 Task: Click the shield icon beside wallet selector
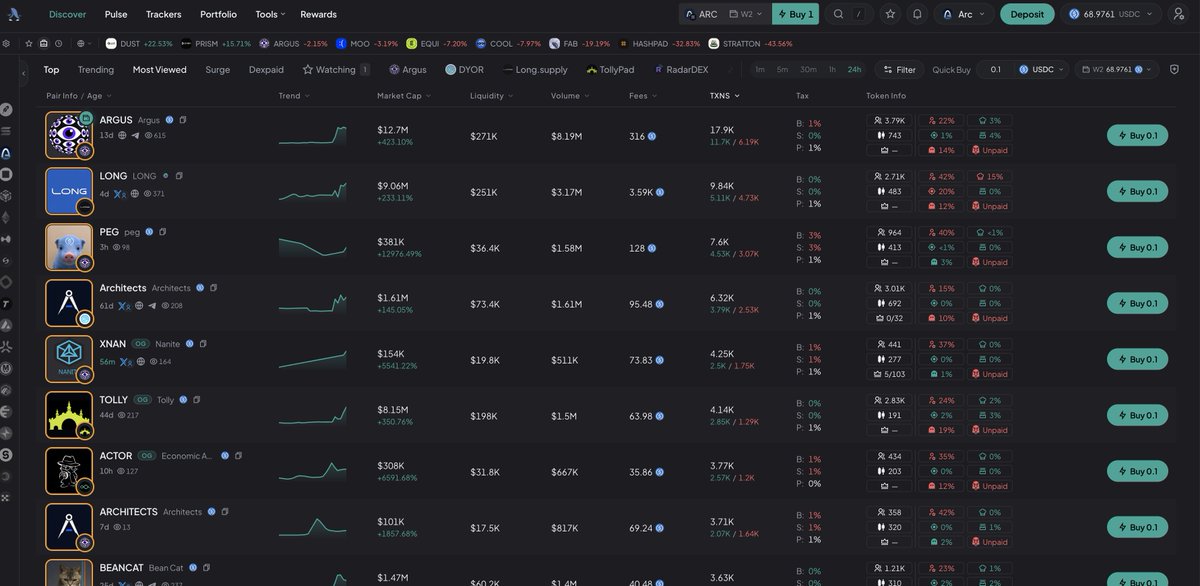pos(1174,70)
